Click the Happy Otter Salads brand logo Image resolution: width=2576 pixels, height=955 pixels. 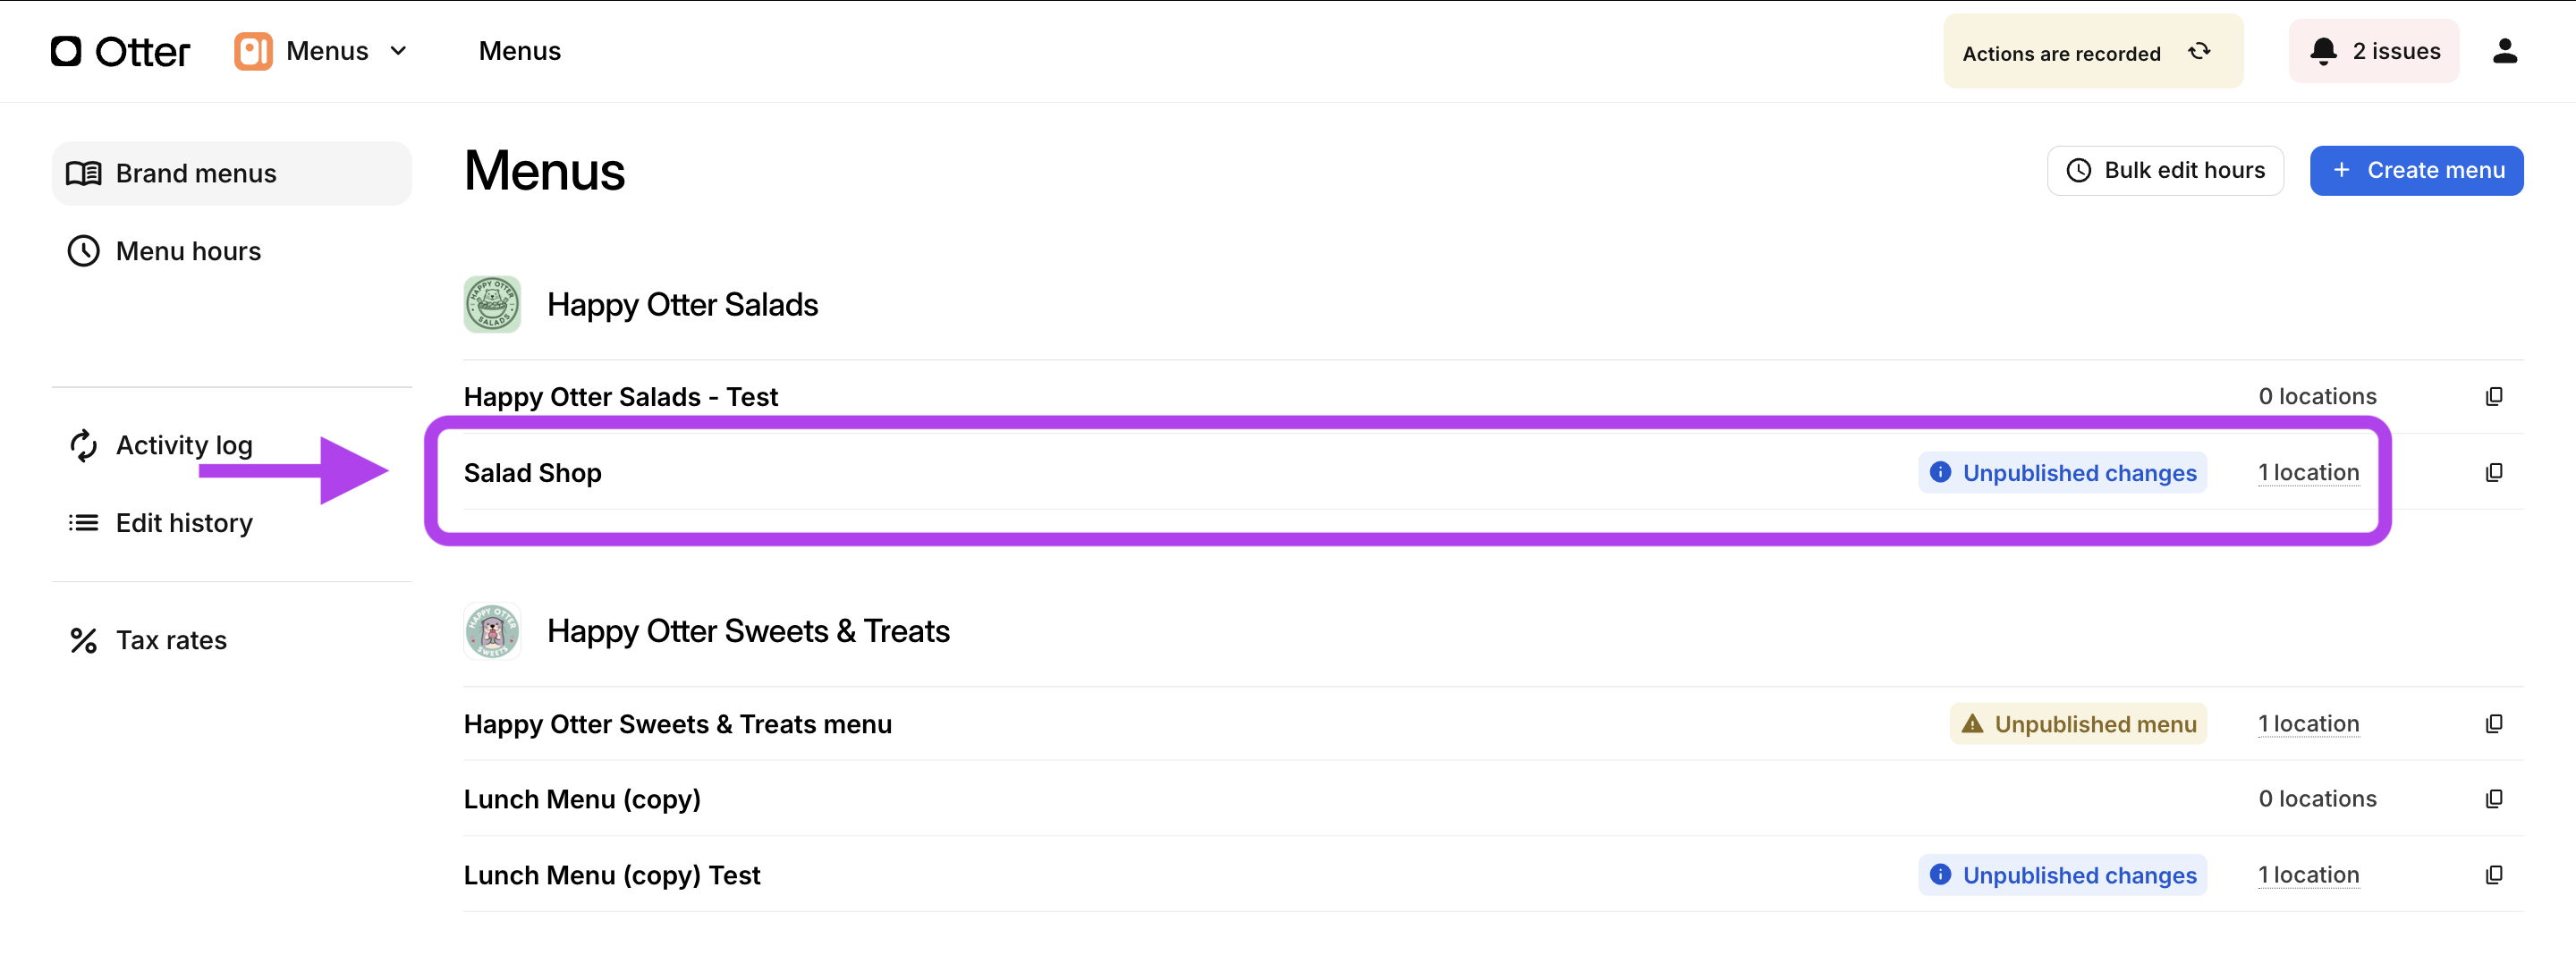[492, 304]
